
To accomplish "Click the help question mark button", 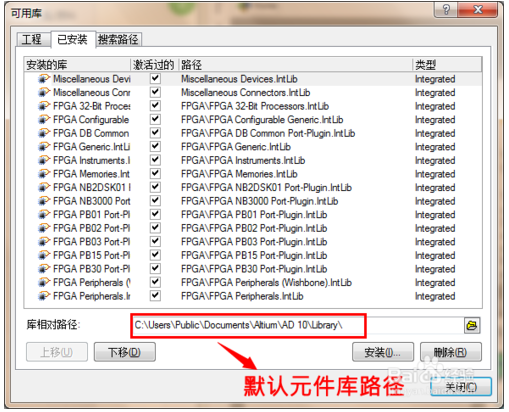I will [446, 10].
